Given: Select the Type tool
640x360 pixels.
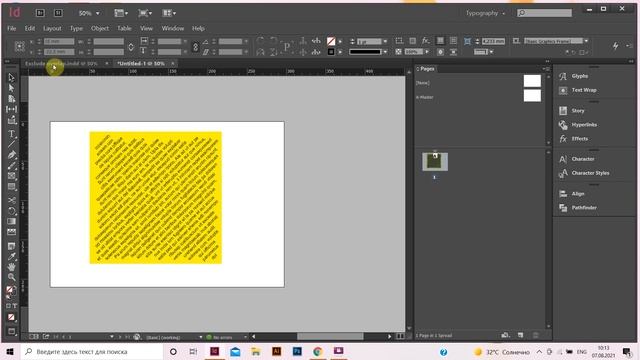Looking at the screenshot, I should point(11,134).
